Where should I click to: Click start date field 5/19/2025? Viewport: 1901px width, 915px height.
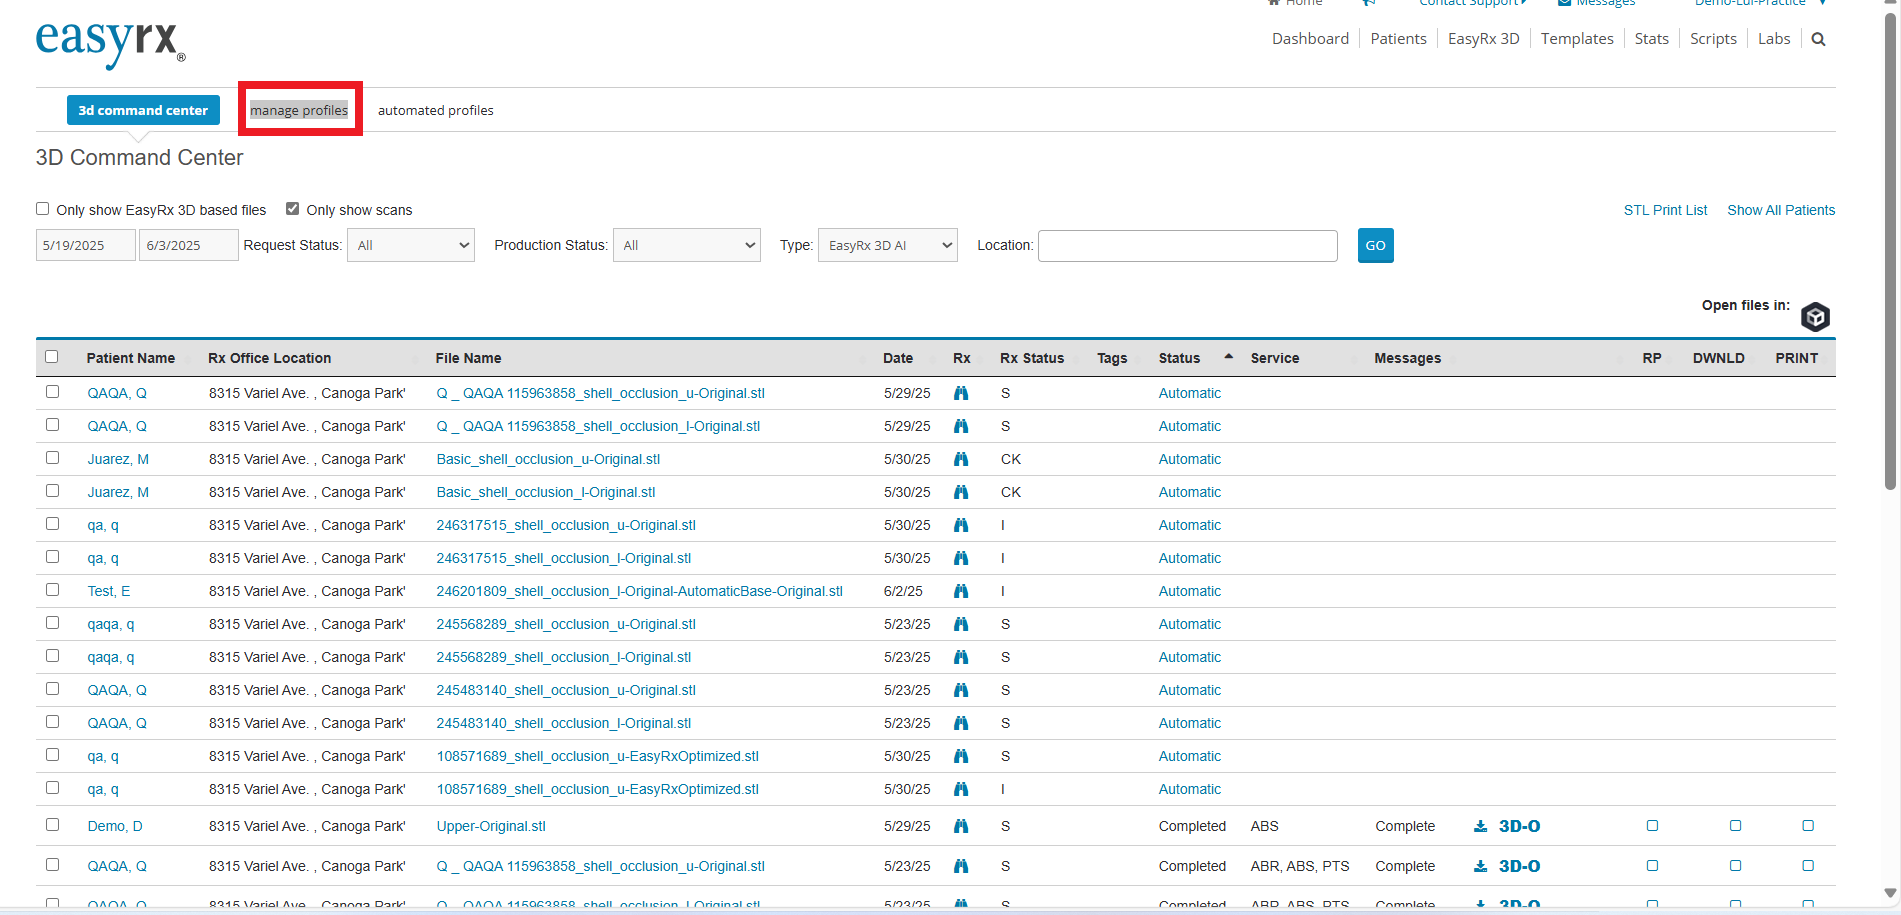tap(86, 245)
